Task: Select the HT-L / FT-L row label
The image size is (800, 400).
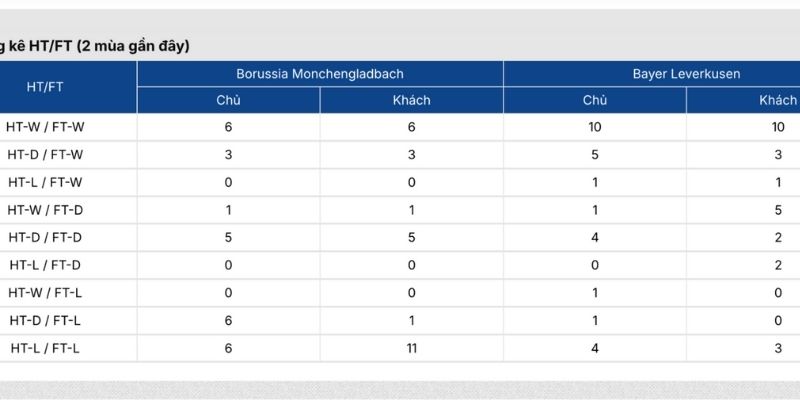Action: 46,348
